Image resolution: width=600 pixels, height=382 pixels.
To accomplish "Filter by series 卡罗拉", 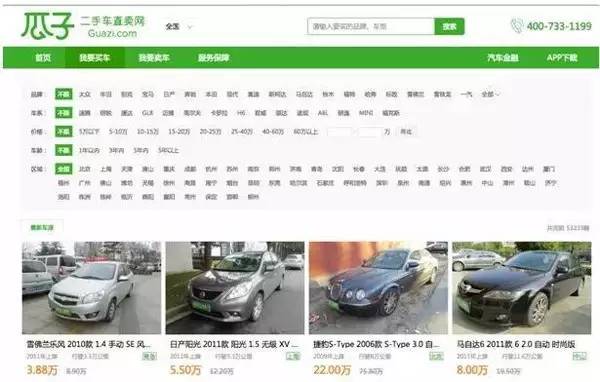I will (x=219, y=113).
